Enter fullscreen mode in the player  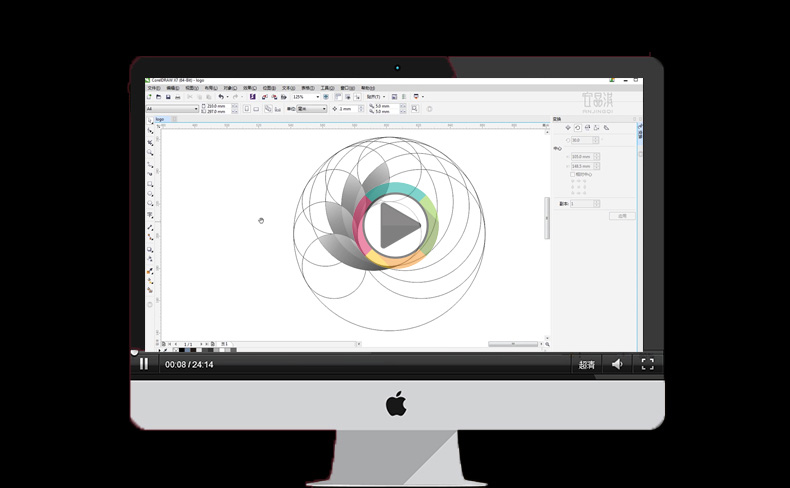point(647,364)
